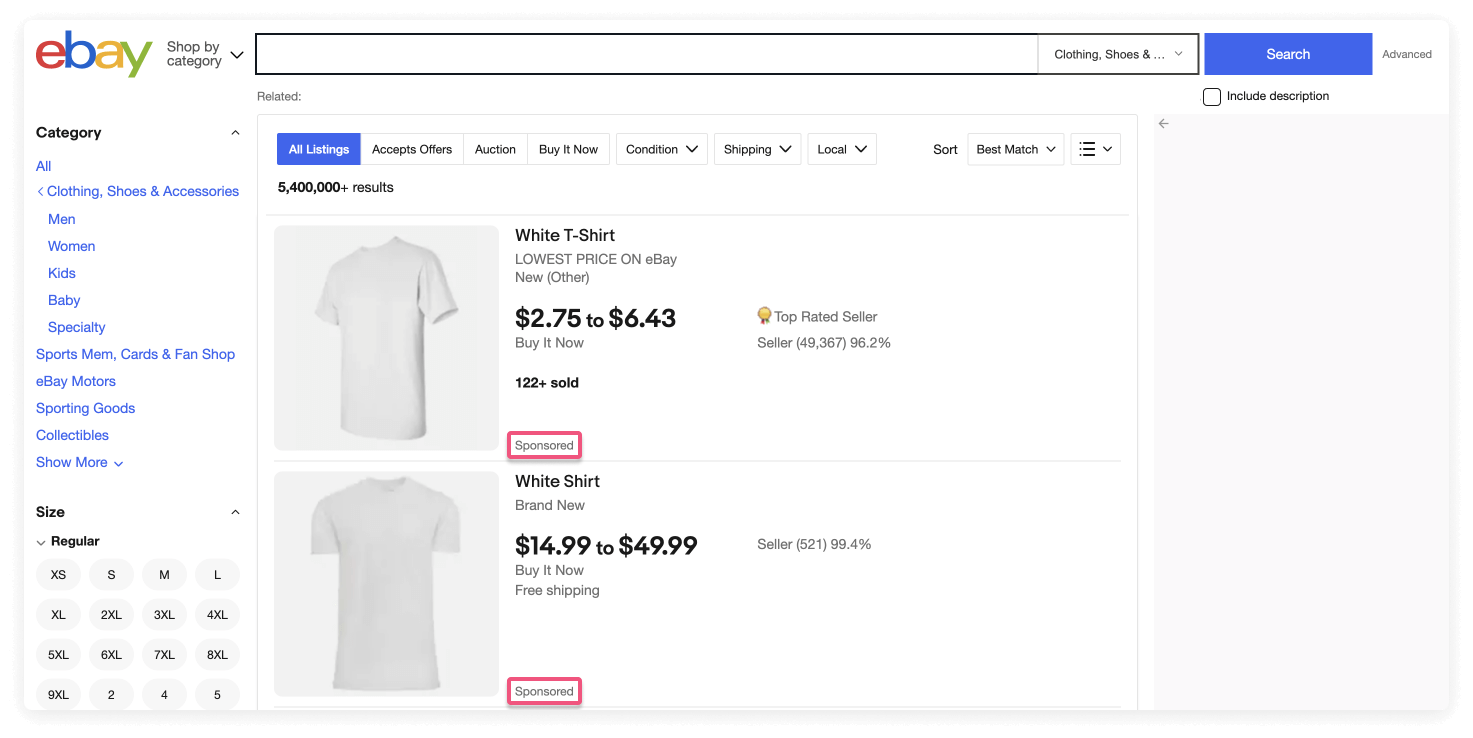Collapse the Size section chevron
The height and width of the screenshot is (738, 1473).
coord(235,511)
